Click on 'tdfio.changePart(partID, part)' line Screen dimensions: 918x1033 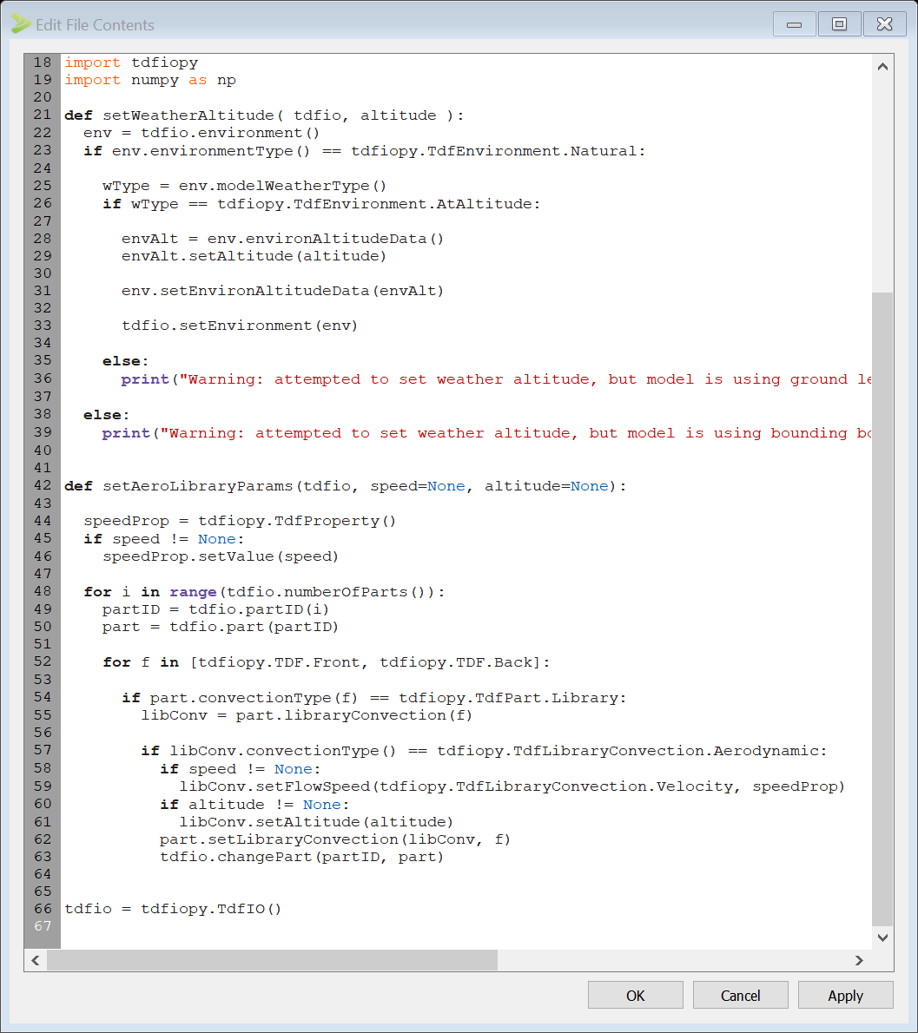[302, 857]
